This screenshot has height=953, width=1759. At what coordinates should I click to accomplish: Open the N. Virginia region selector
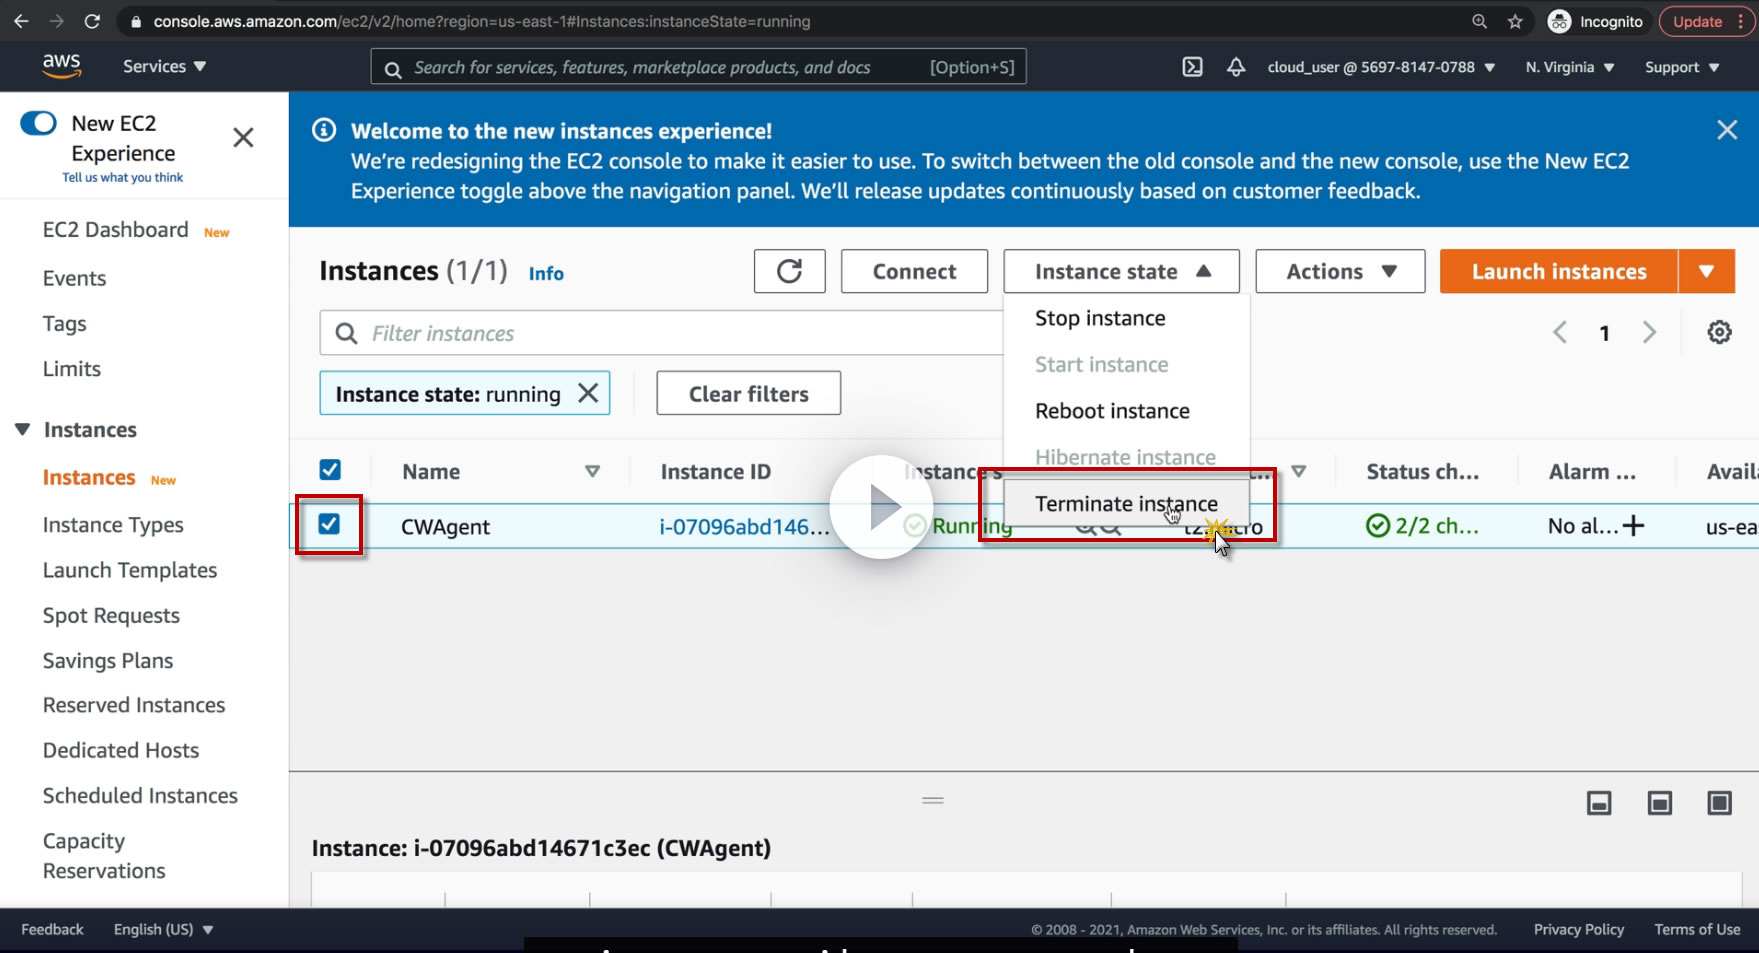click(1570, 67)
